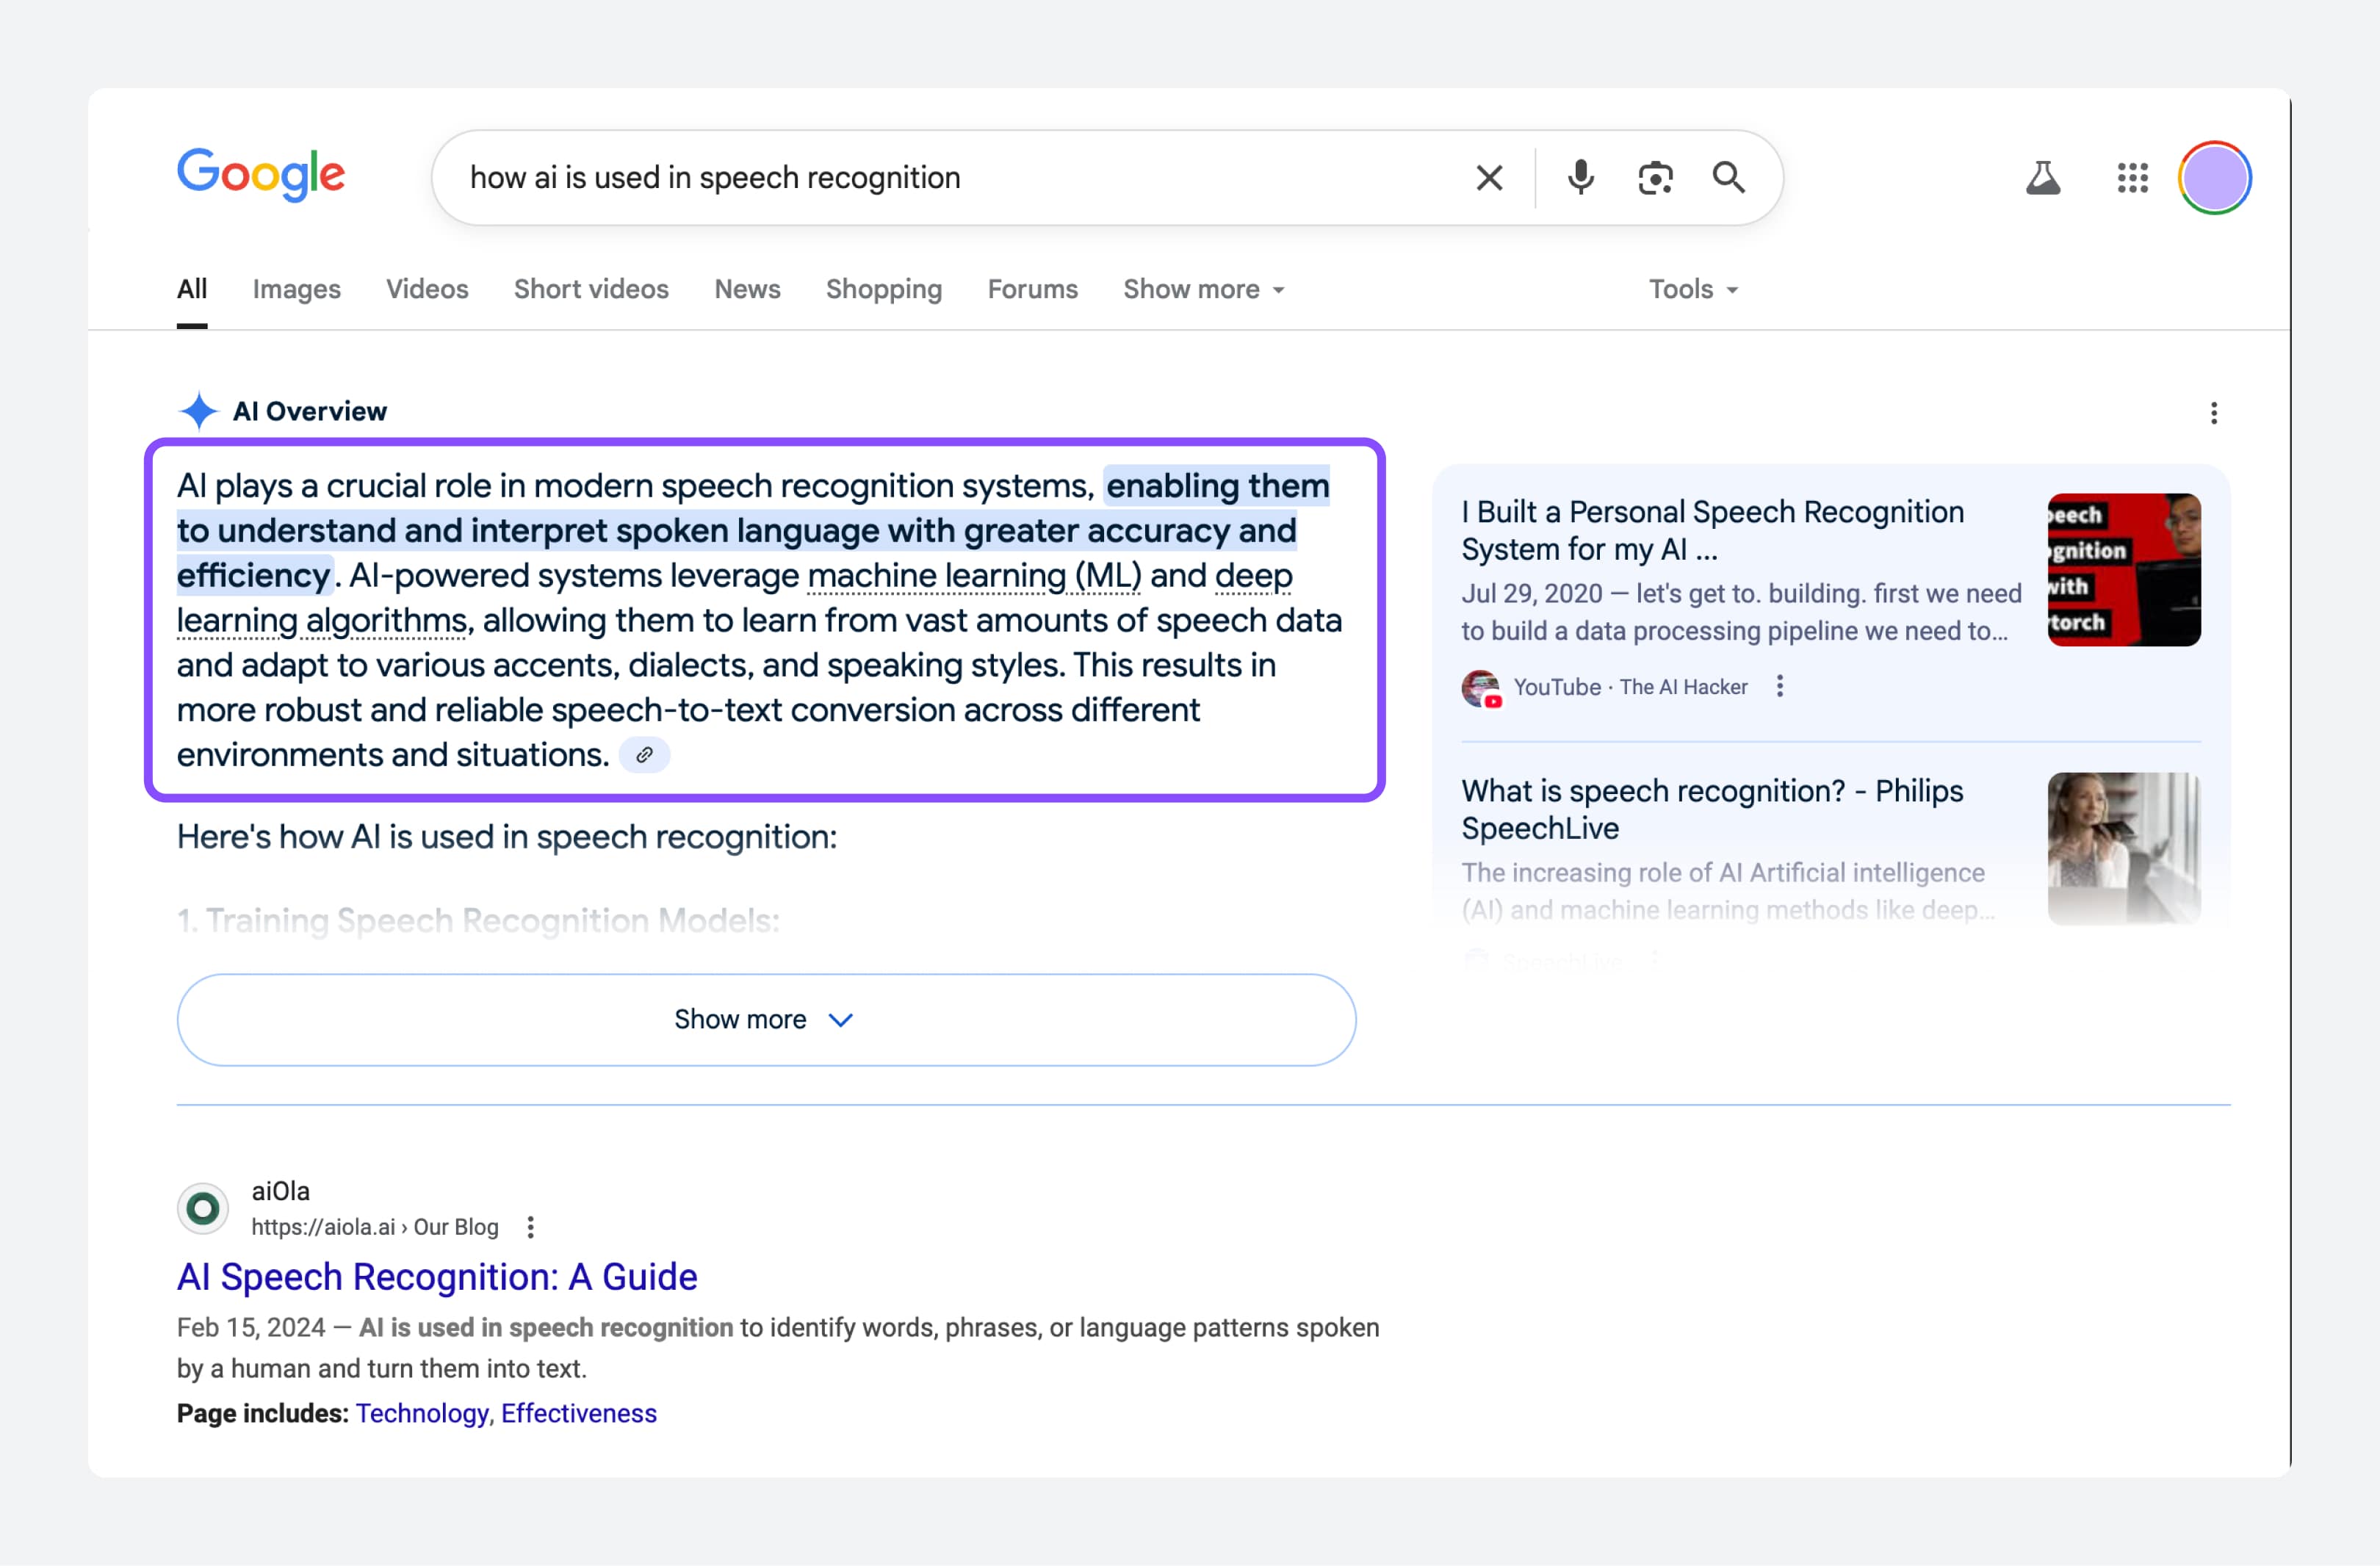Image resolution: width=2380 pixels, height=1566 pixels.
Task: Open the Google account profile avatar
Action: (2214, 178)
